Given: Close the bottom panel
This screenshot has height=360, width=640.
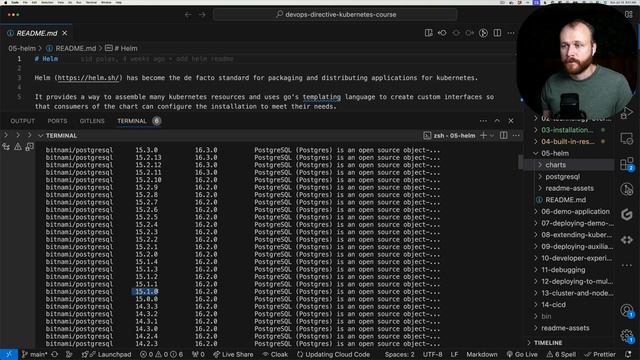Looking at the screenshot, I should pos(511,121).
